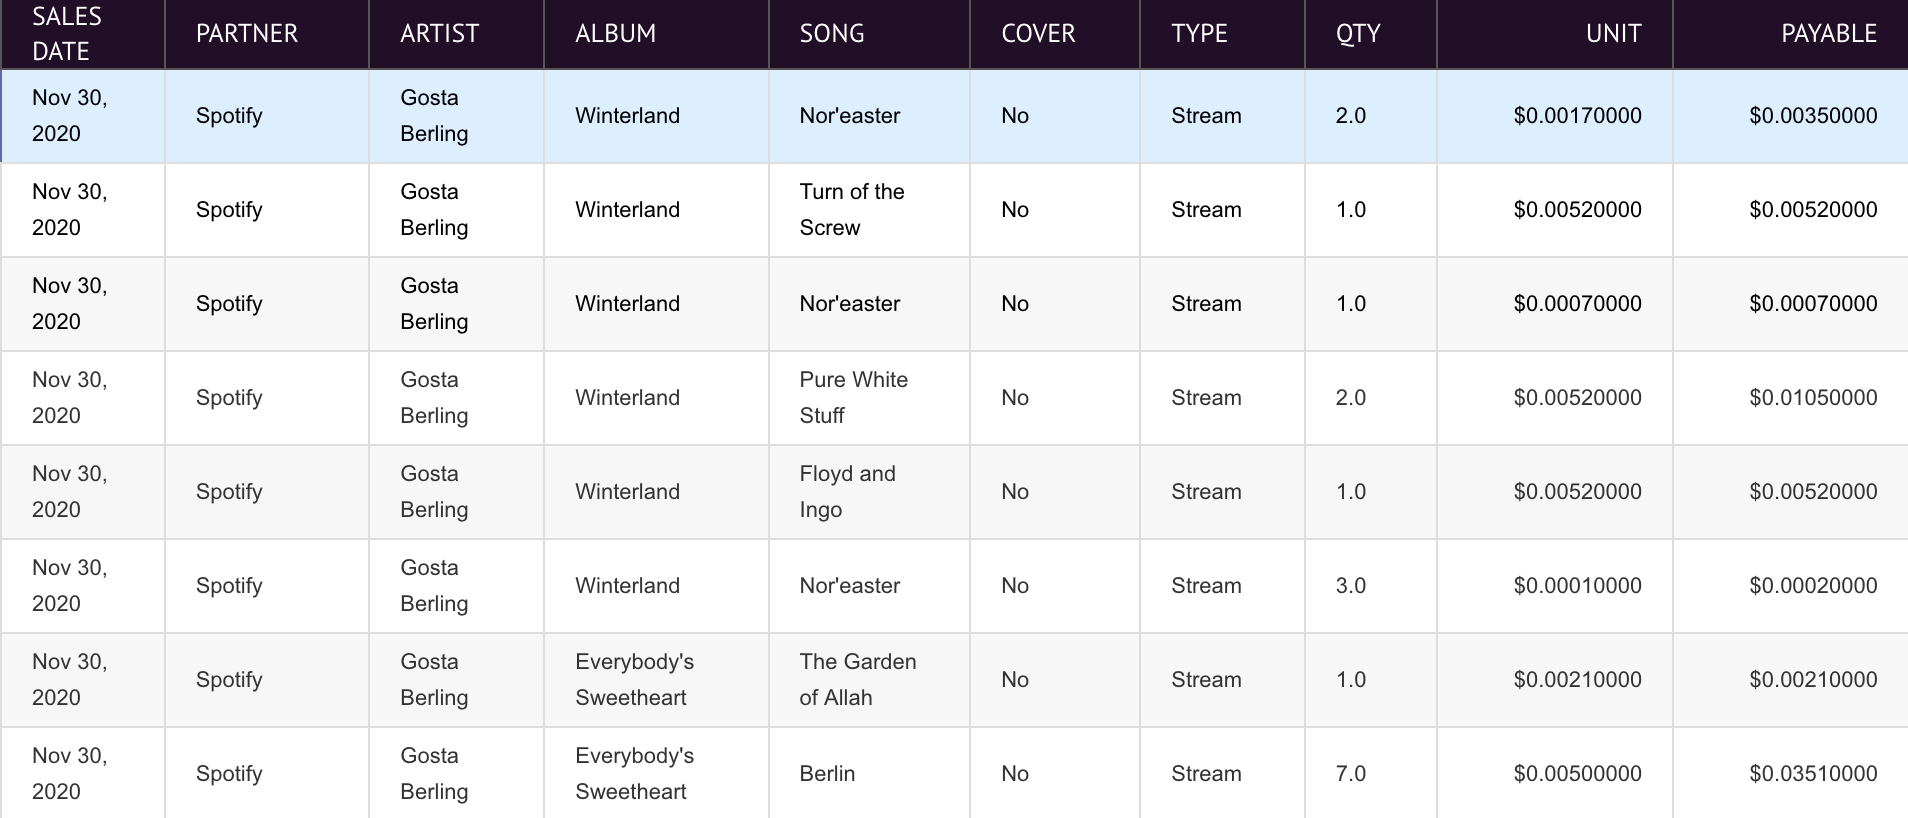This screenshot has height=818, width=1908.
Task: Click the $0.00010000 unit price cell
Action: click(x=1555, y=586)
